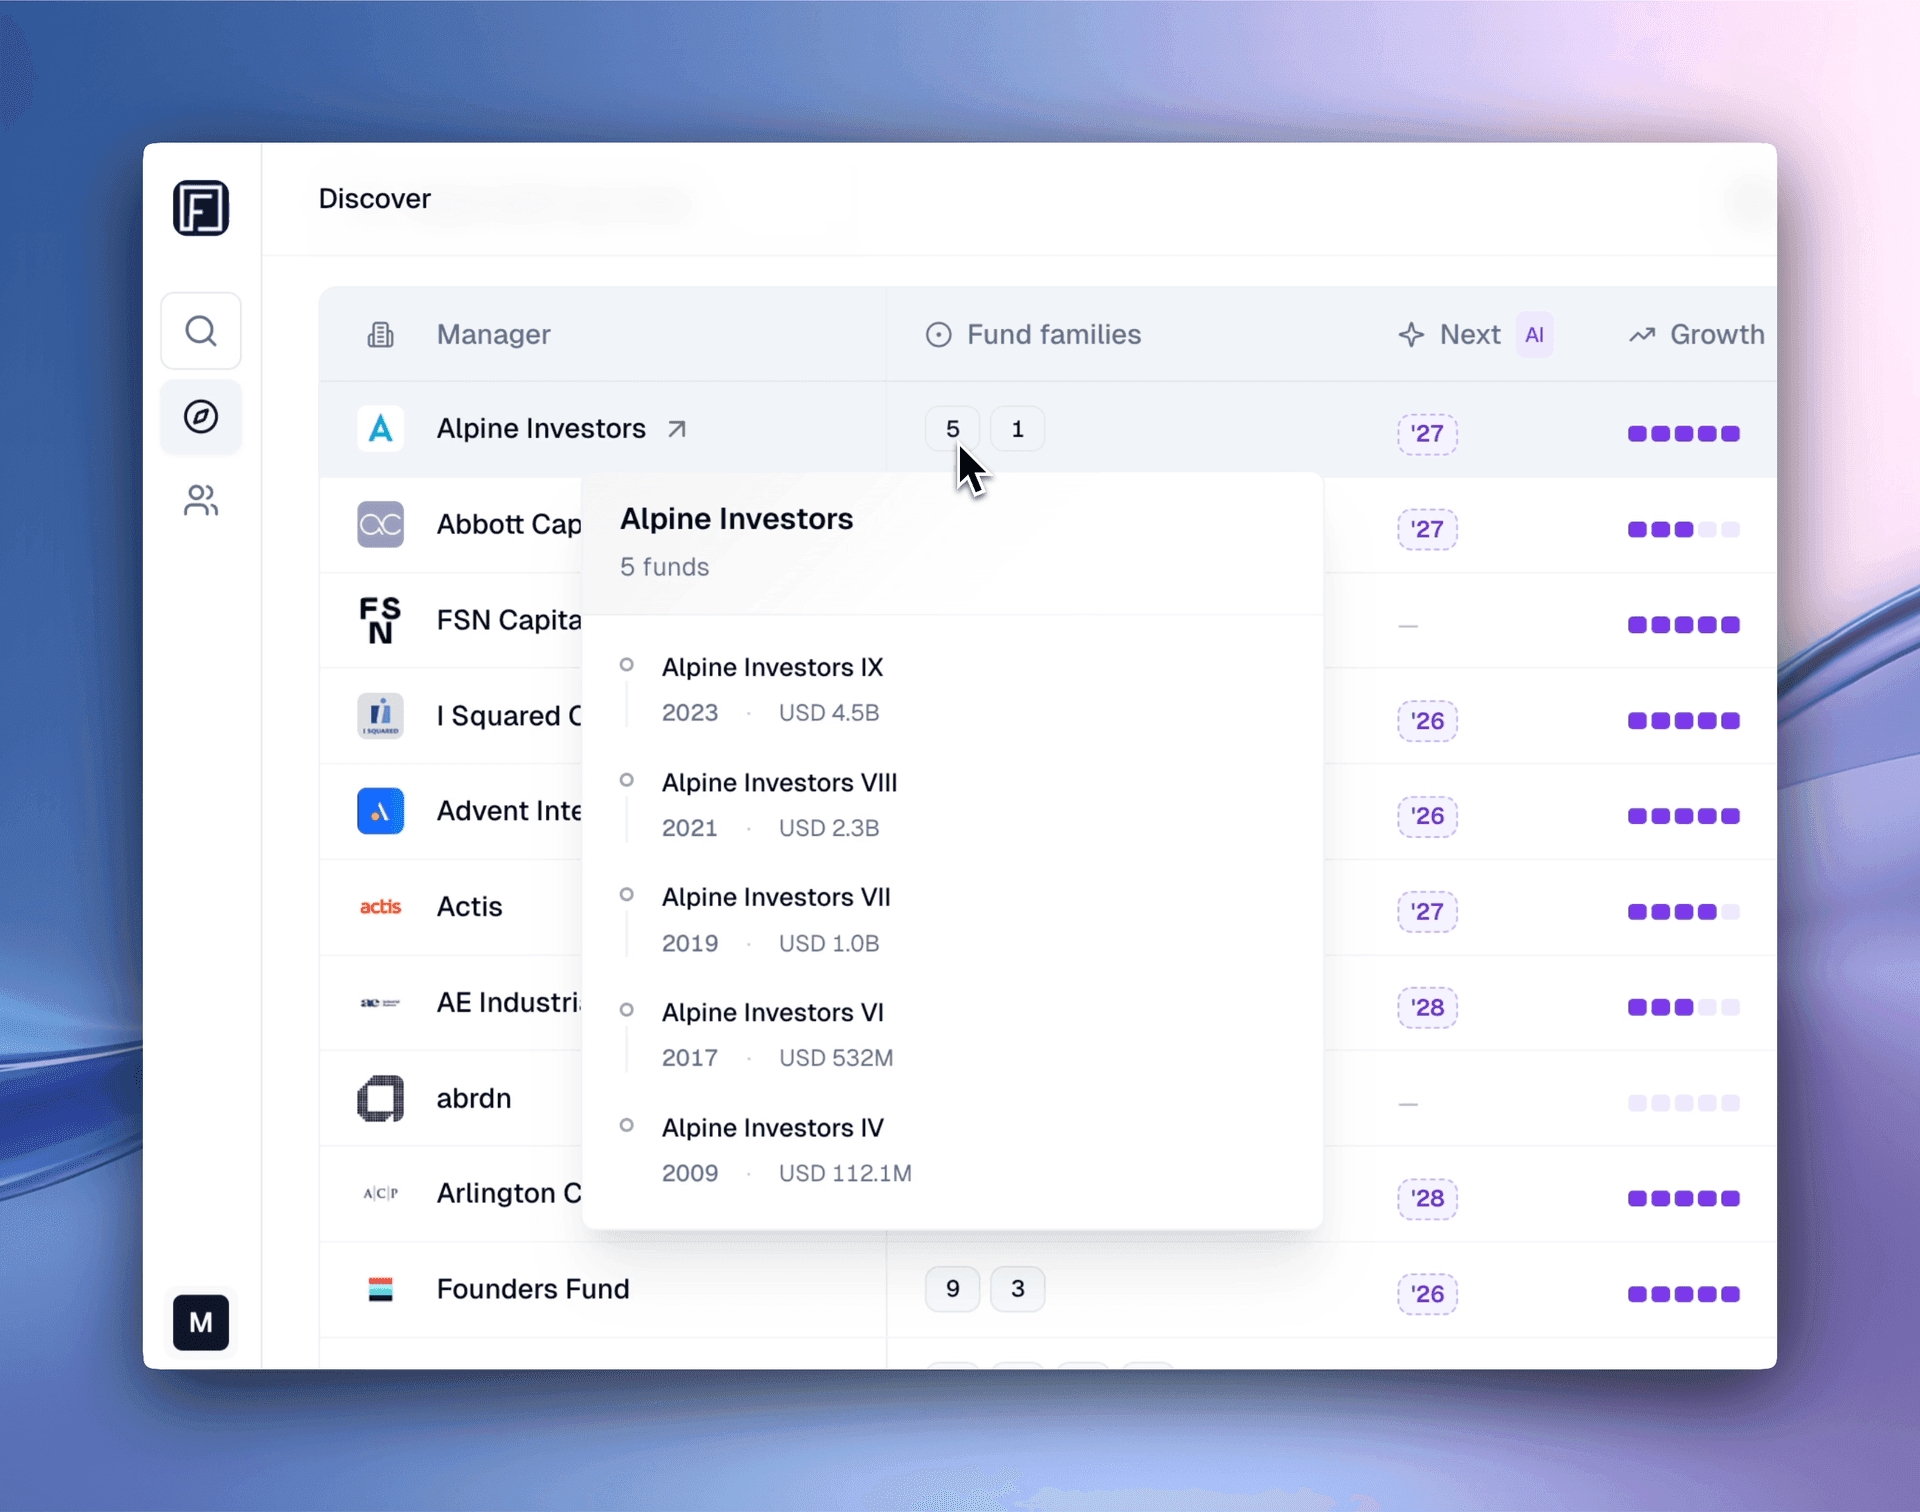
Task: Click Founders Fund badge showing 9
Action: pos(953,1289)
